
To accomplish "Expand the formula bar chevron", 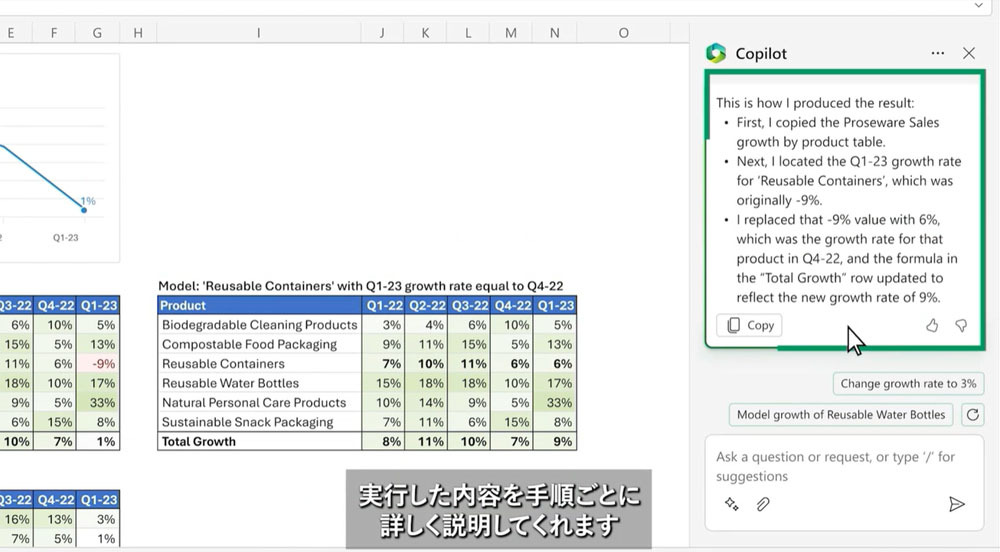I will (978, 5).
